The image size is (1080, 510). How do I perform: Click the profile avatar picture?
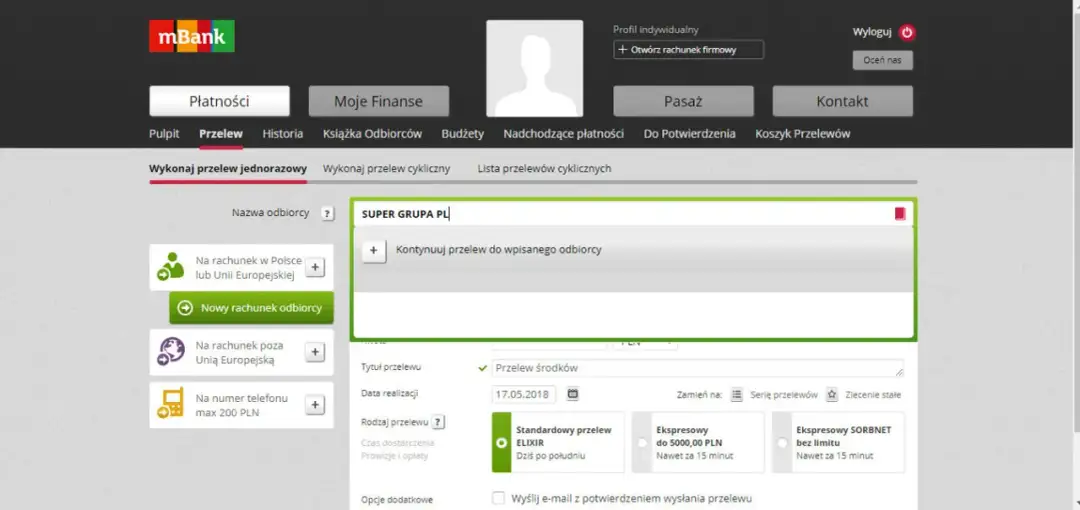coord(534,68)
